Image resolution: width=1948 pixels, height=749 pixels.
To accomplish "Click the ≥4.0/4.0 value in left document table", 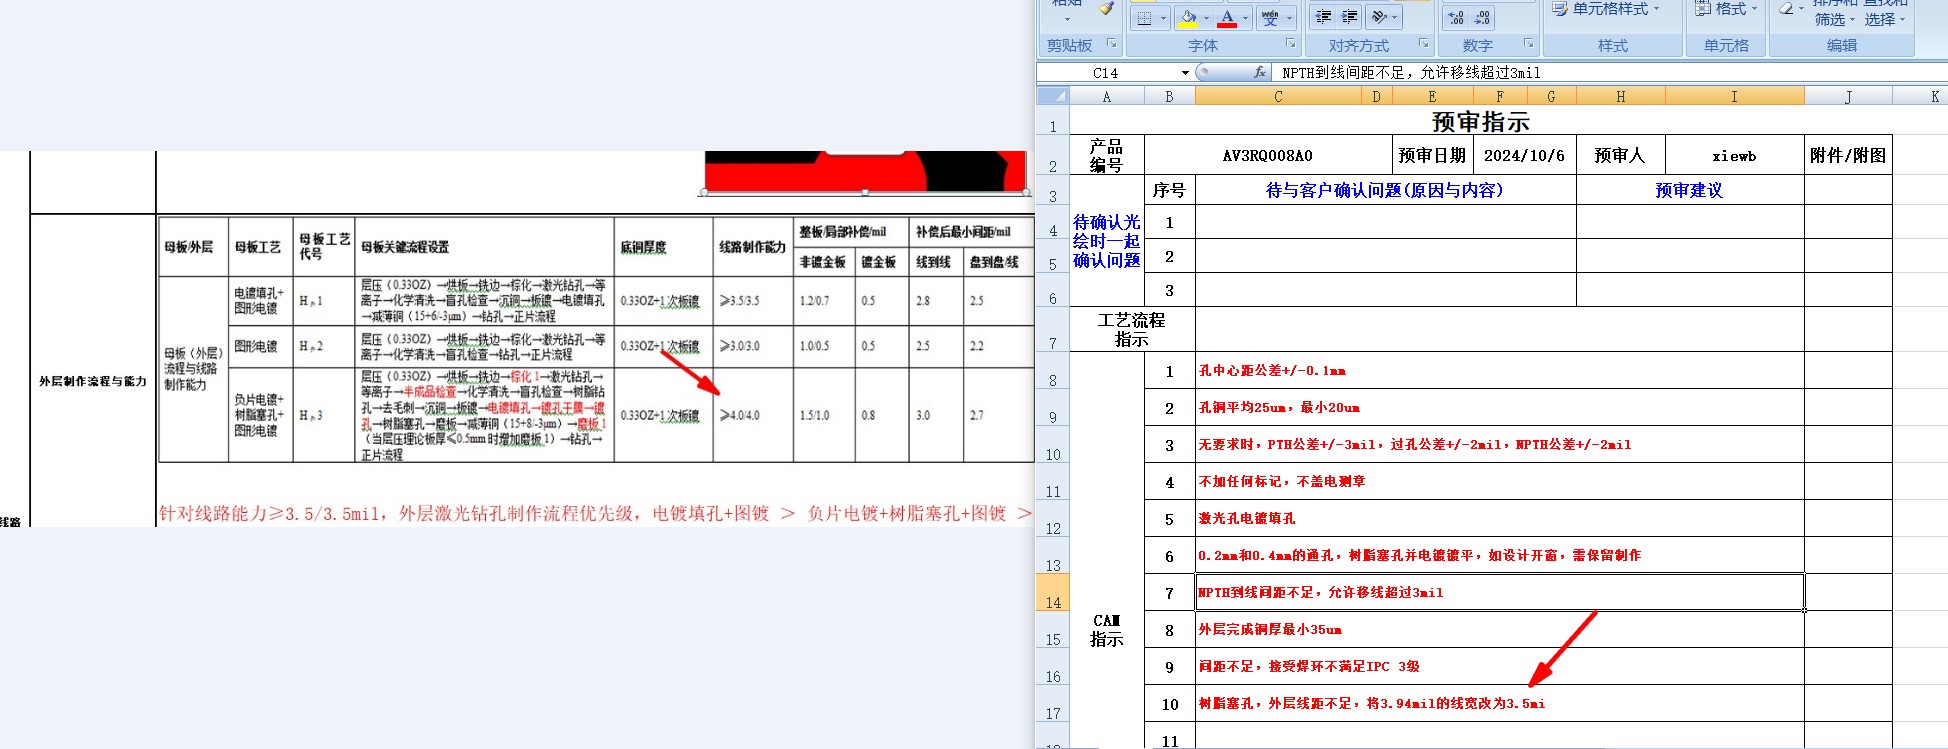I will 740,415.
